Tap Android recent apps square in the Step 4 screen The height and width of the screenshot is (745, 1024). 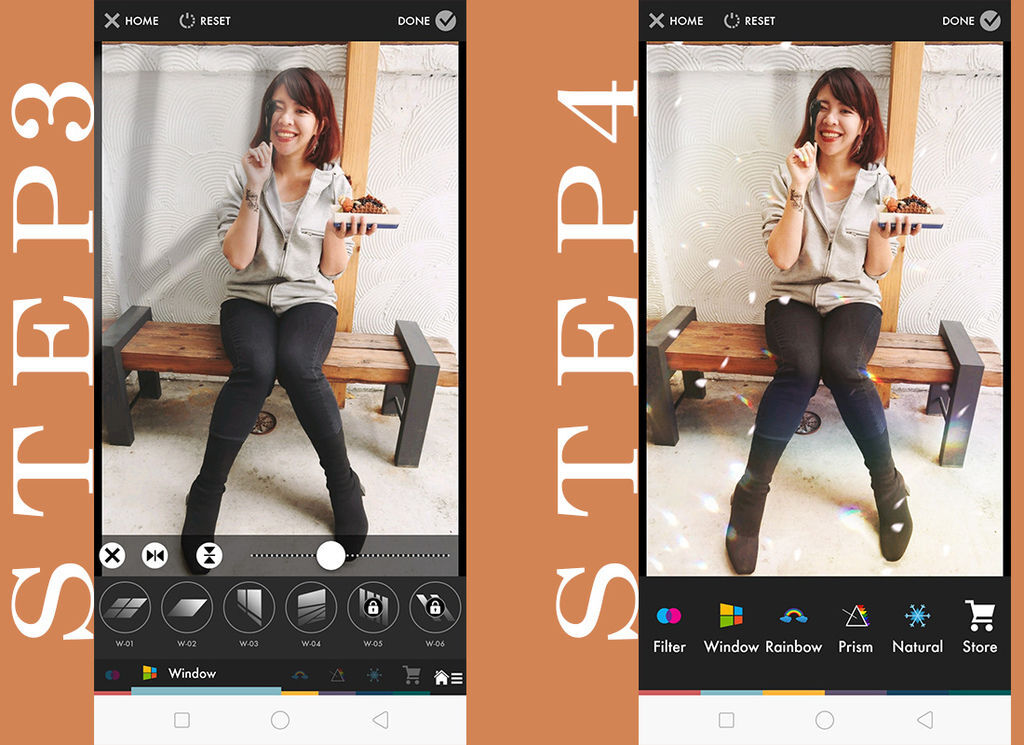[726, 720]
